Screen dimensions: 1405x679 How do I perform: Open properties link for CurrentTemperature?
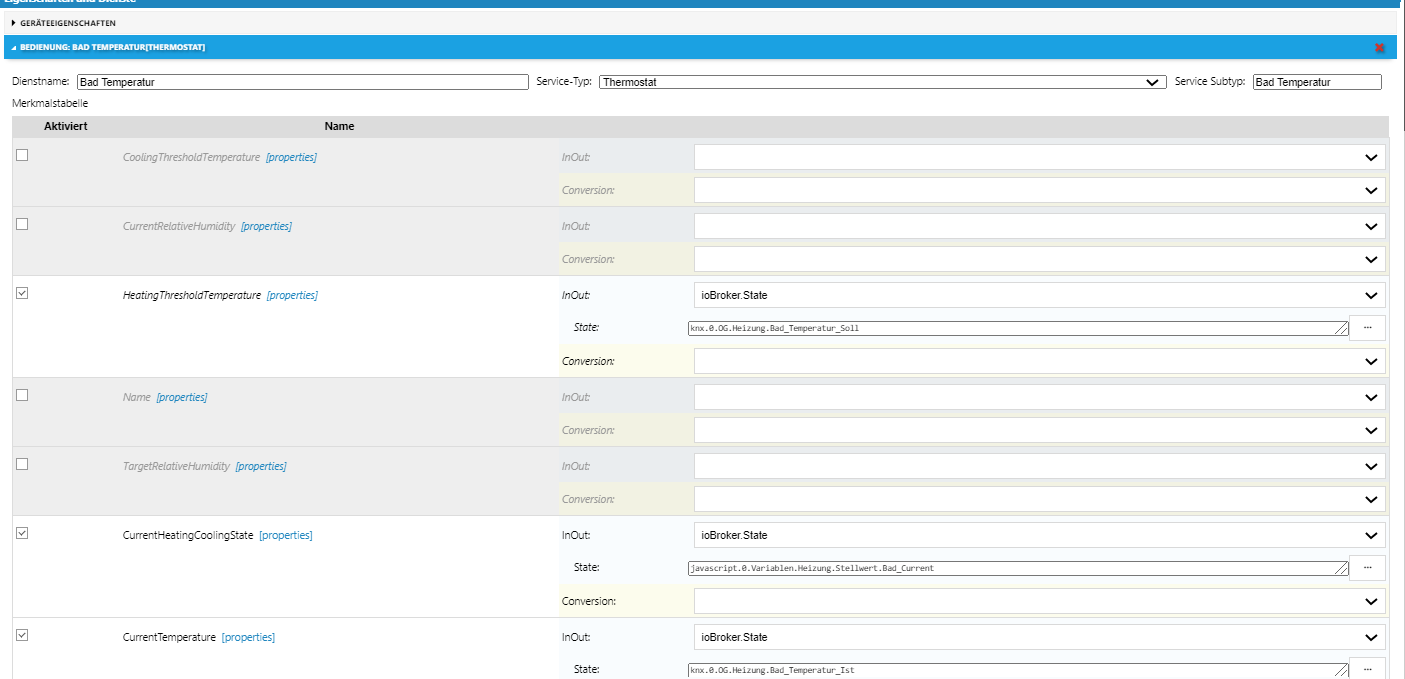click(248, 637)
